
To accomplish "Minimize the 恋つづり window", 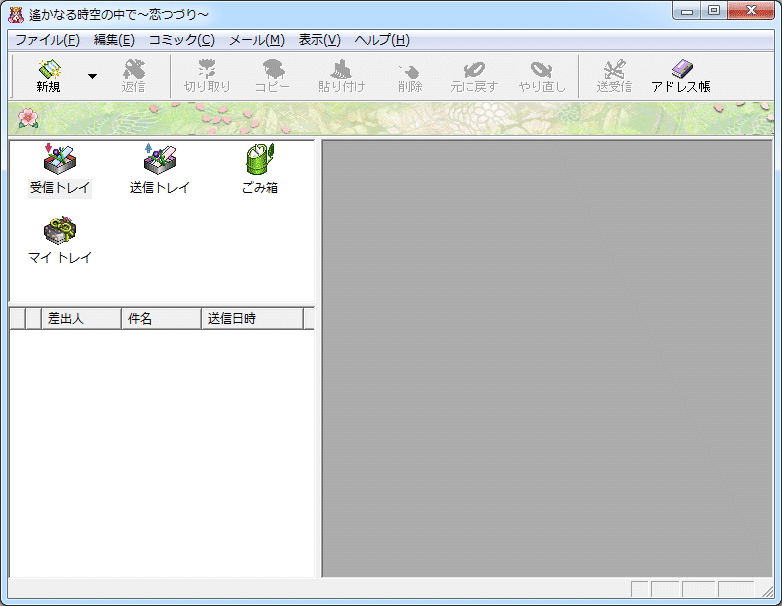I will [687, 10].
